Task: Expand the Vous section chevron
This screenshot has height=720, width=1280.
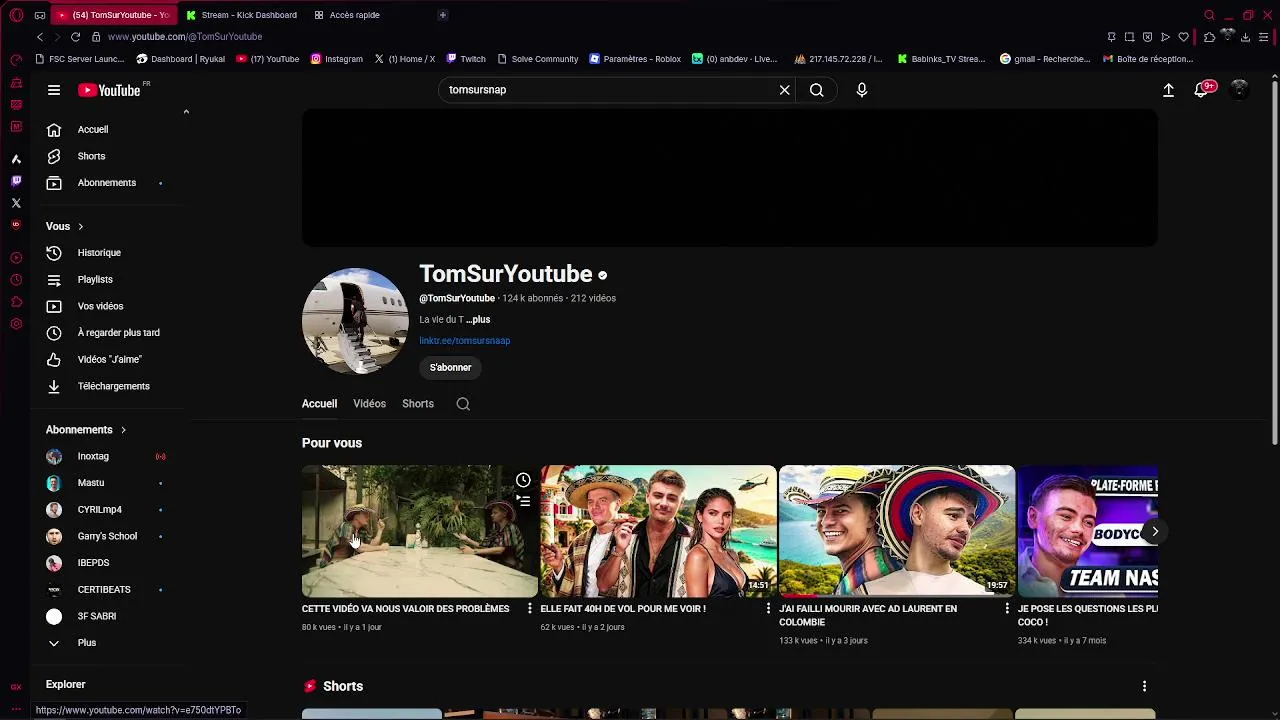Action: [80, 226]
